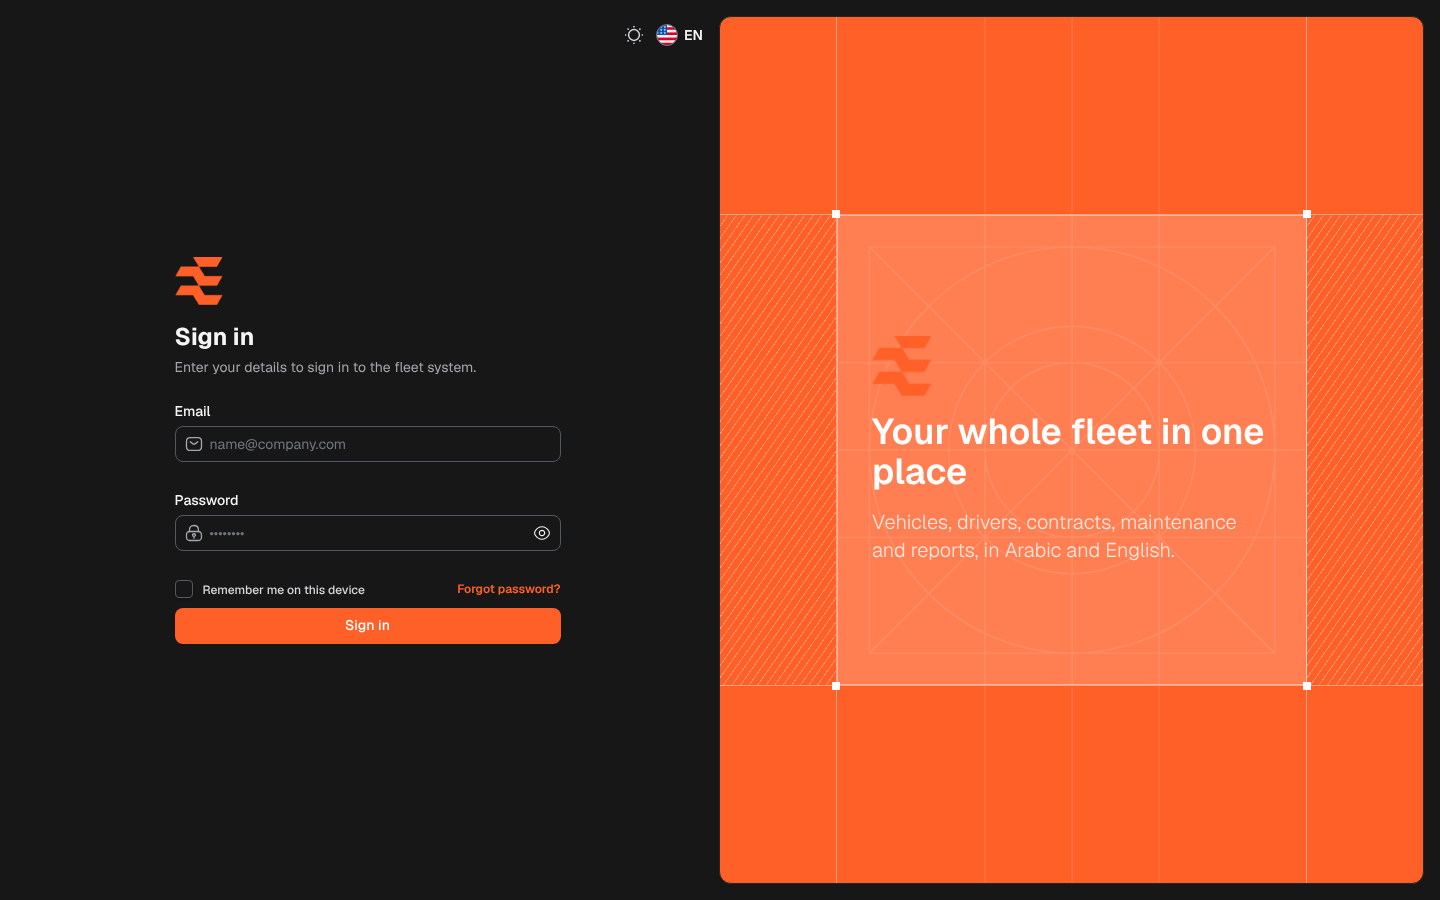Toggle the light/dark theme sun icon
The image size is (1440, 900).
pos(634,35)
